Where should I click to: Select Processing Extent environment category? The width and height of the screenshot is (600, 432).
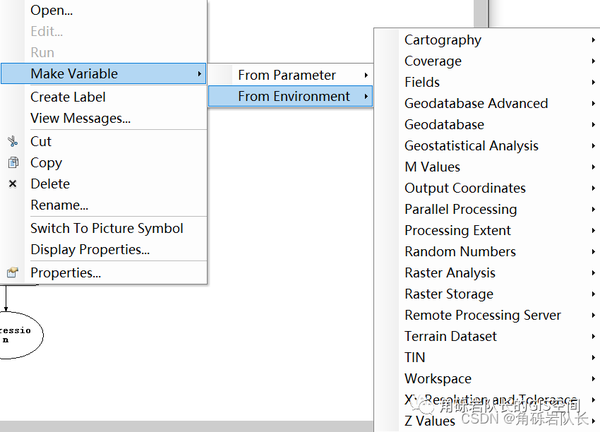[458, 231]
